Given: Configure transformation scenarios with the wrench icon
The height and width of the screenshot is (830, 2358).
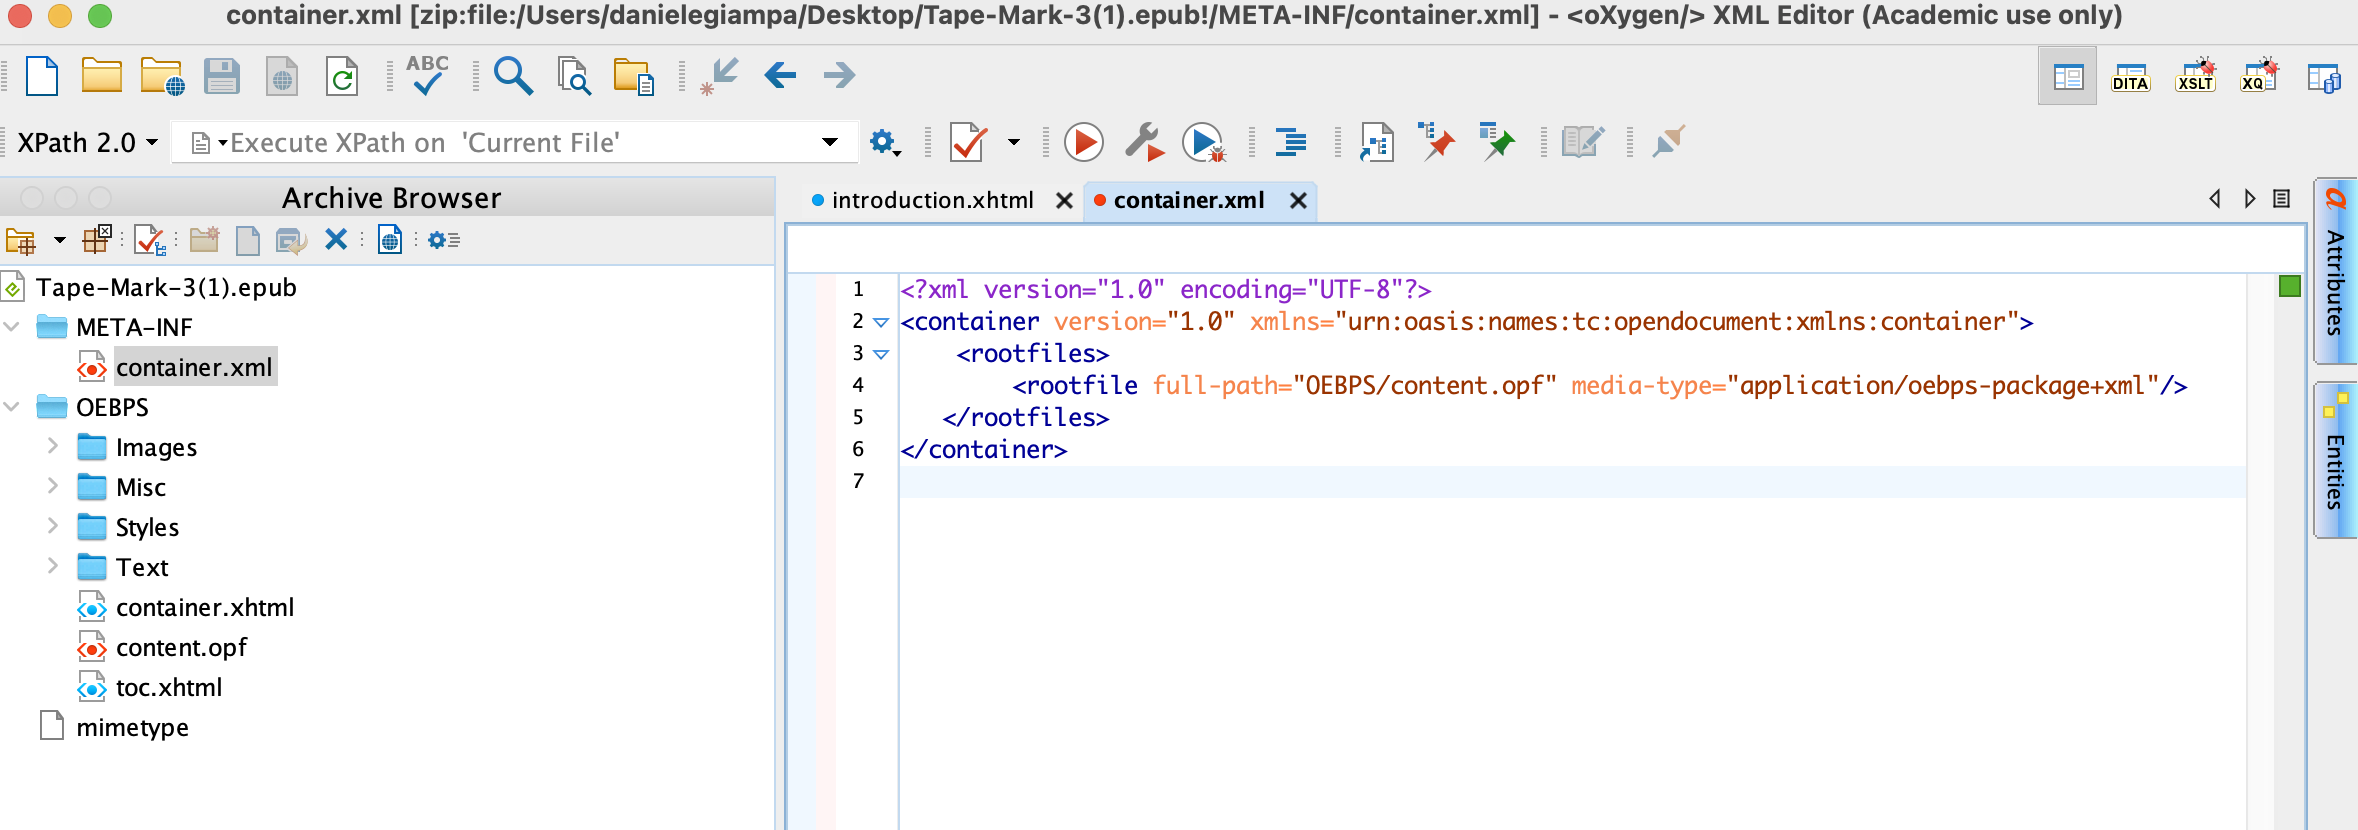Looking at the screenshot, I should click(1144, 142).
